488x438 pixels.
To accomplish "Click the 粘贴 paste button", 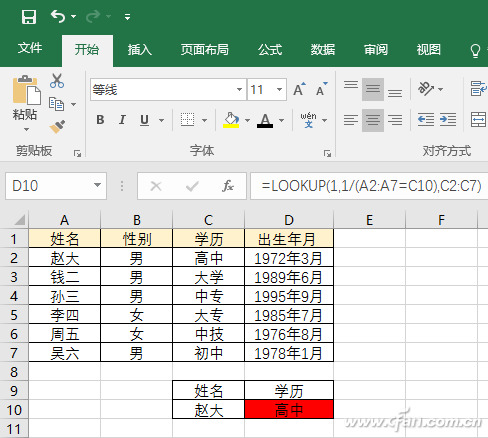I will click(25, 103).
